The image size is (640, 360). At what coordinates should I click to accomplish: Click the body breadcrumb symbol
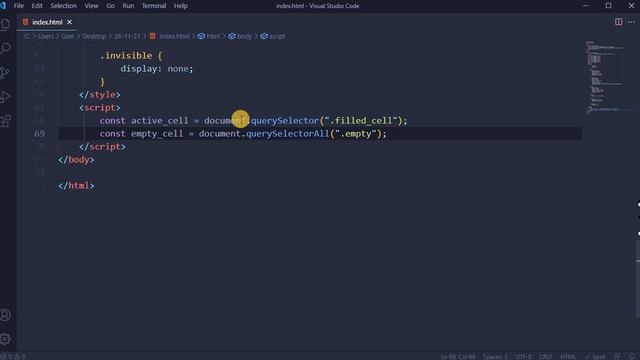pyautogui.click(x=244, y=36)
